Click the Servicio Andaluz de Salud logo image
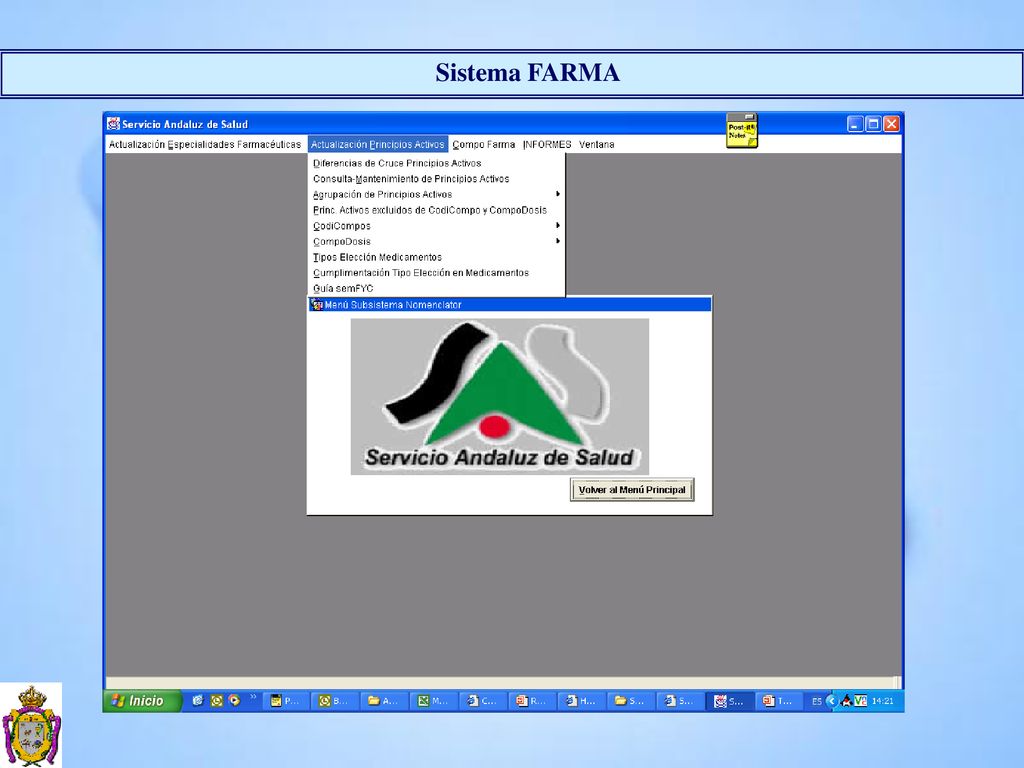1024x768 pixels. click(x=500, y=396)
